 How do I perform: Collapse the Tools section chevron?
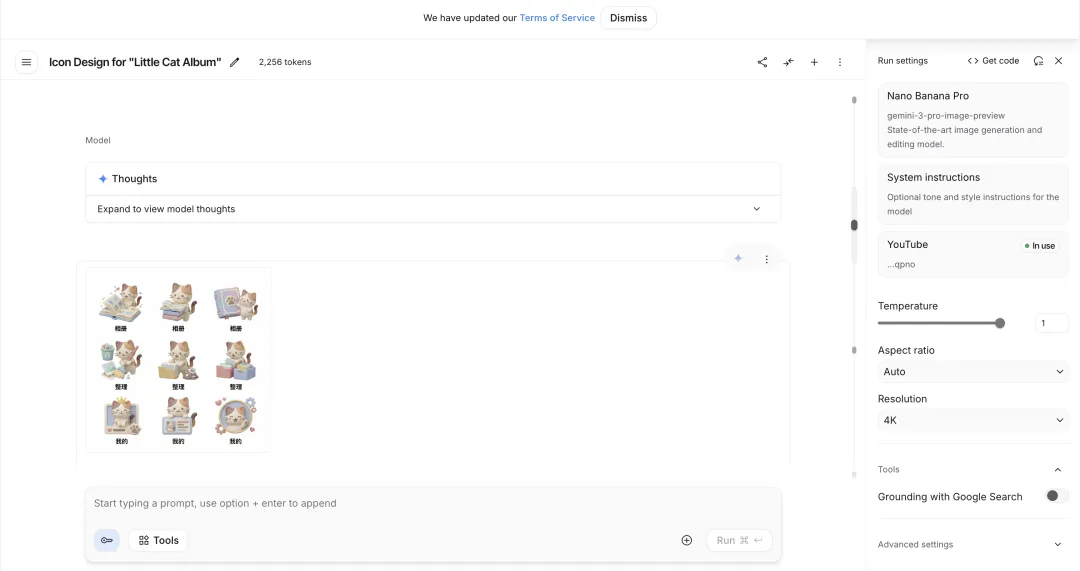[1058, 469]
